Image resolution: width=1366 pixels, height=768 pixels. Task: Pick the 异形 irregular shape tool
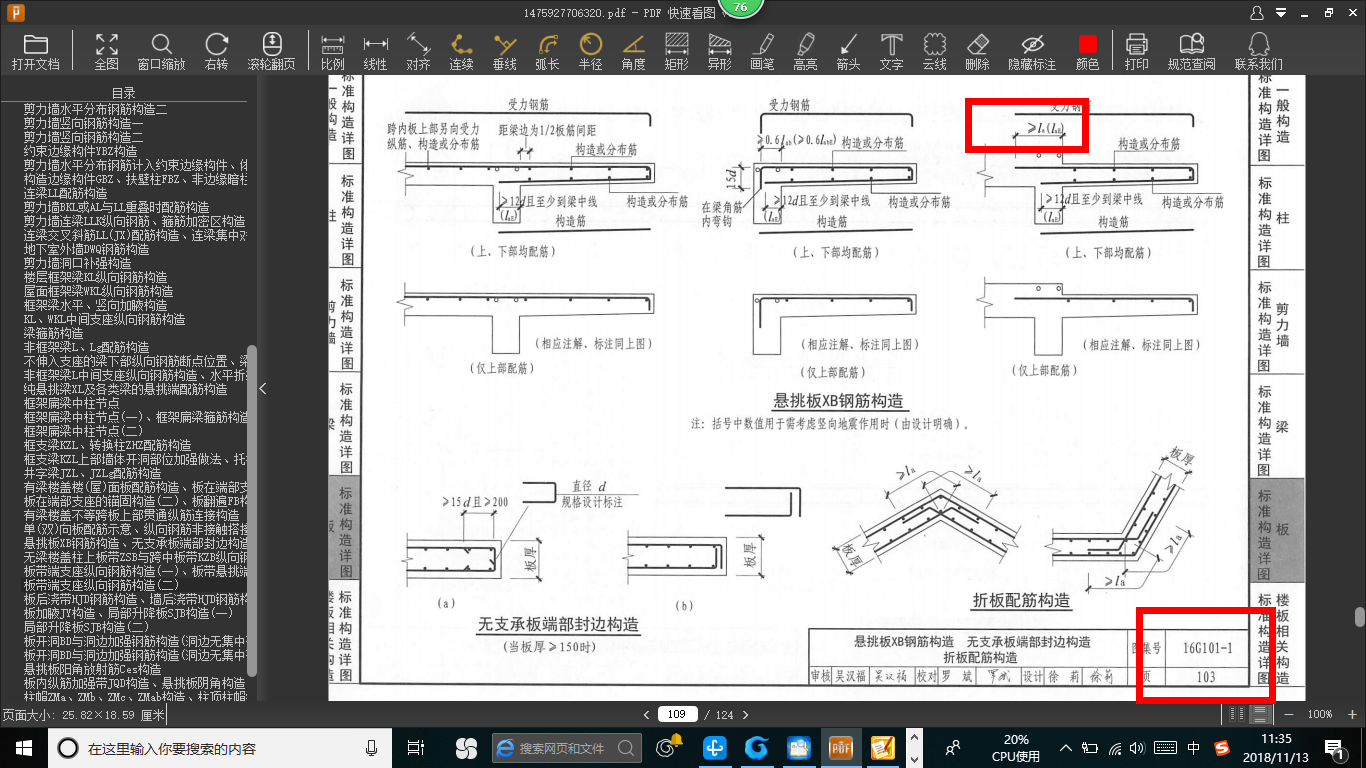[719, 51]
